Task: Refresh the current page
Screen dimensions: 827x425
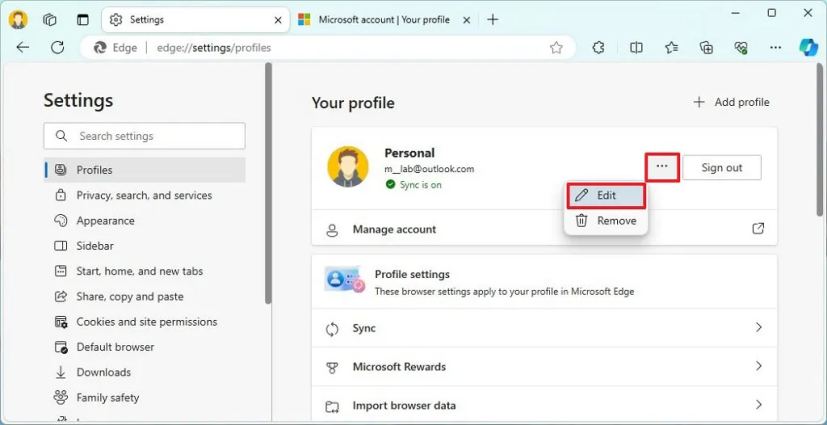Action: point(57,47)
